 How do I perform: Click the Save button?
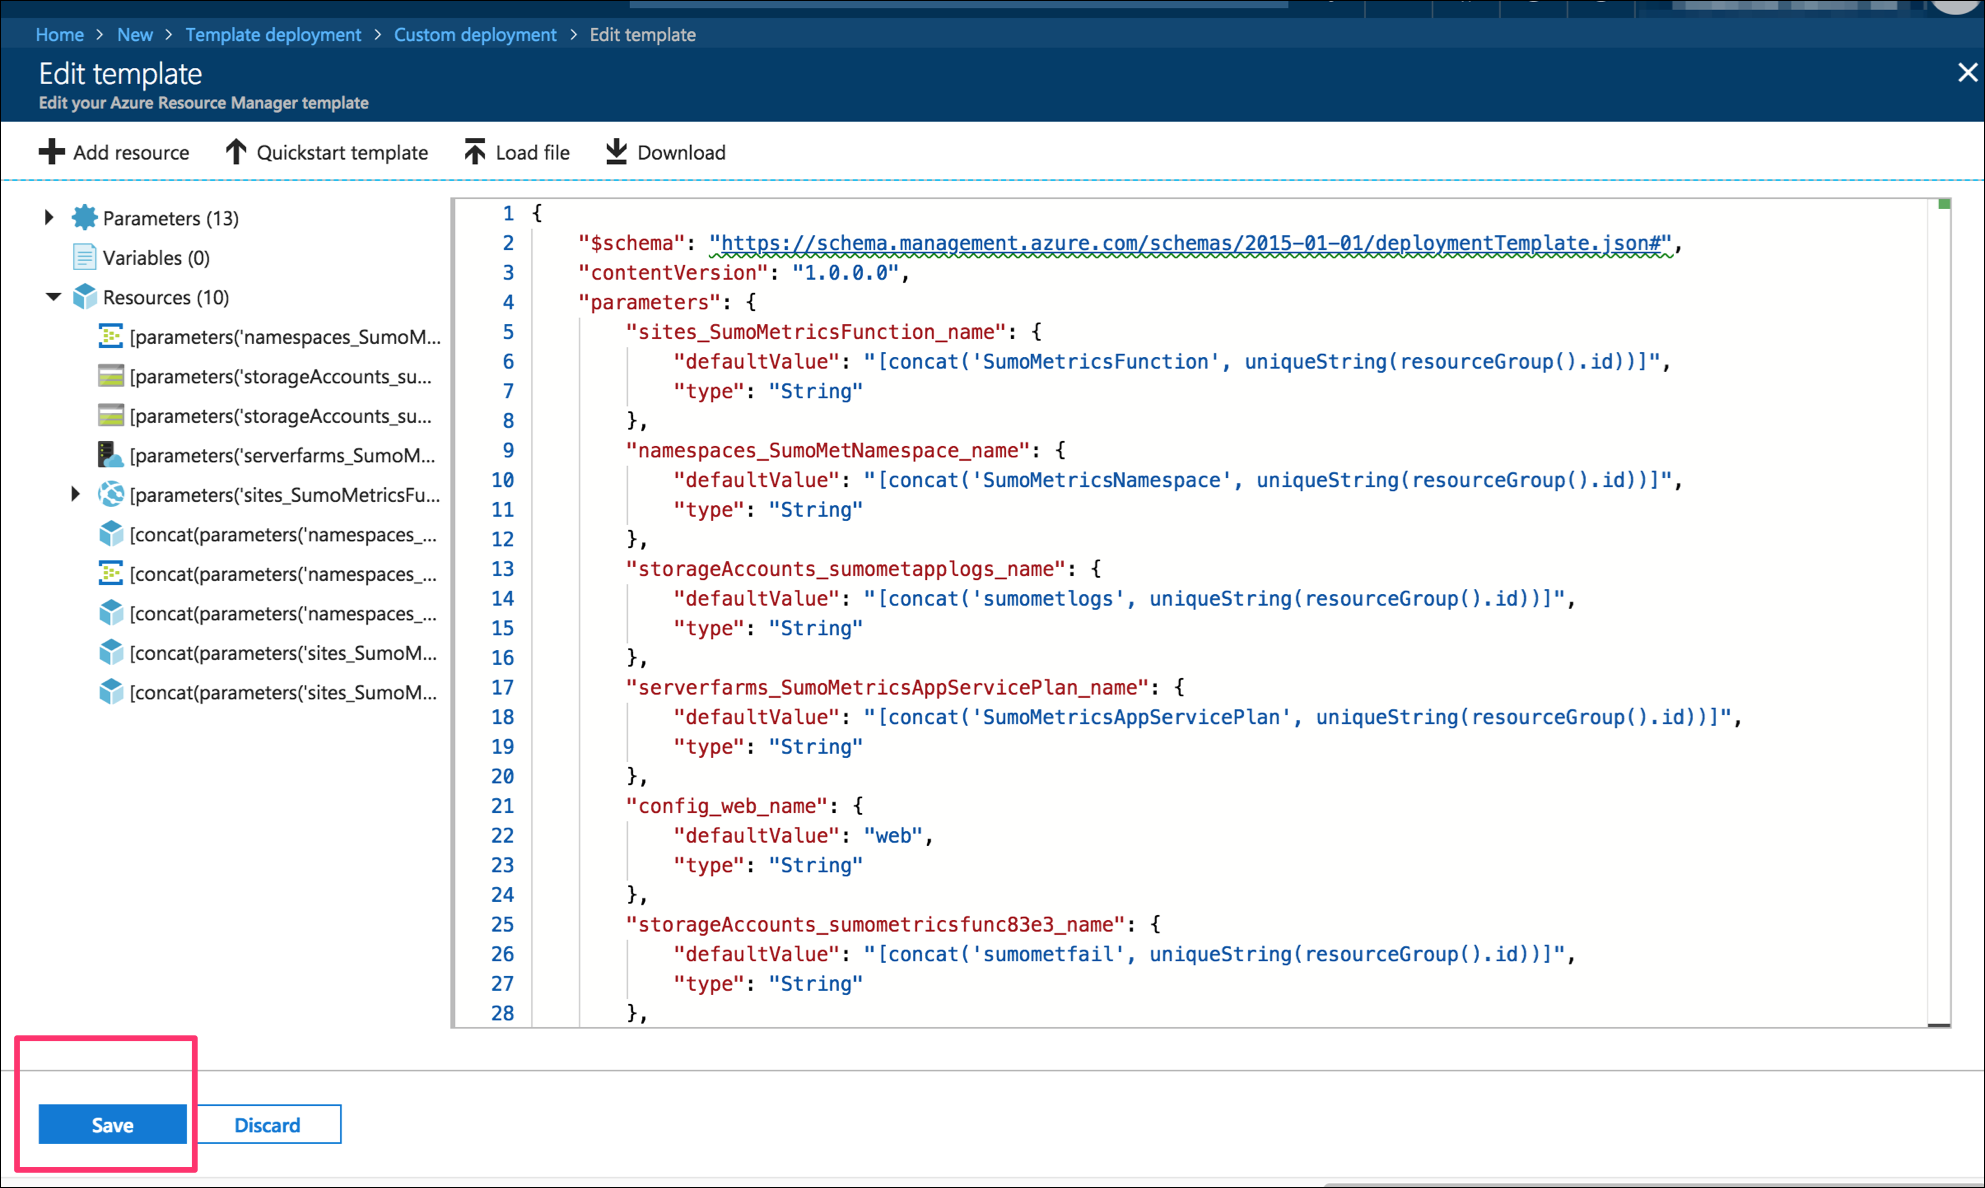(x=111, y=1124)
